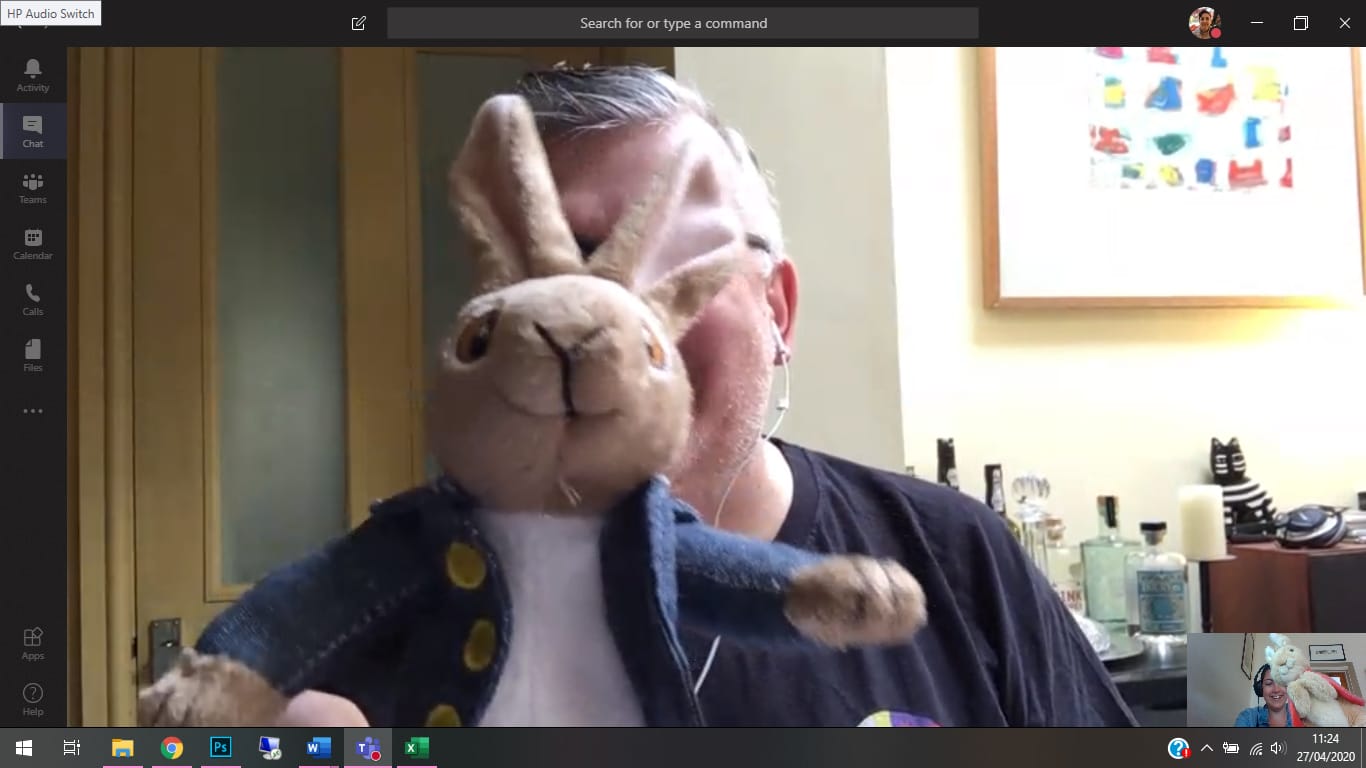Open the Windows Start menu

pyautogui.click(x=24, y=748)
